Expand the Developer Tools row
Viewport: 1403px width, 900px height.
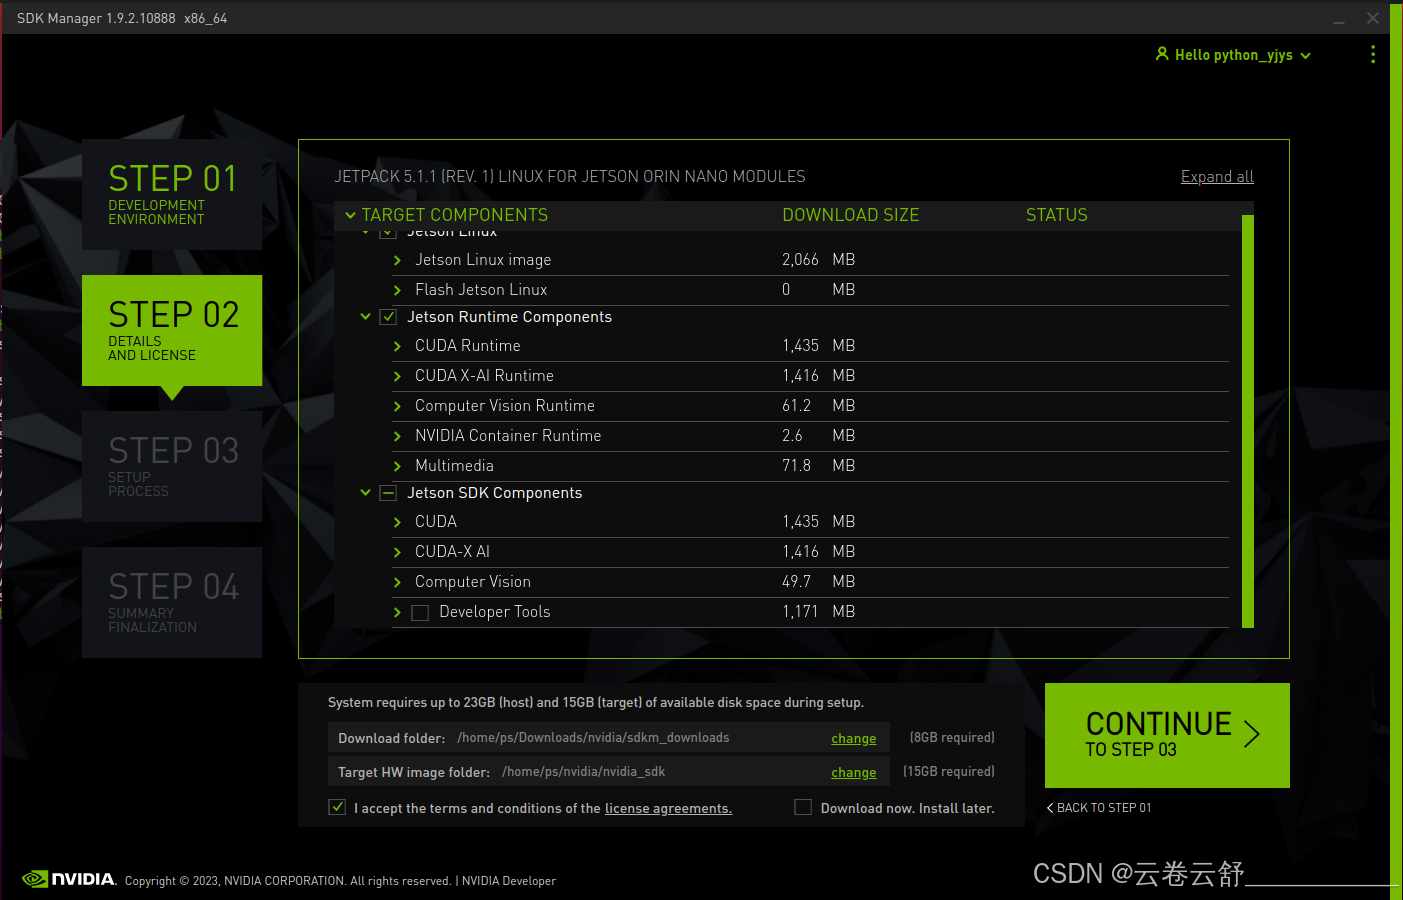[397, 612]
